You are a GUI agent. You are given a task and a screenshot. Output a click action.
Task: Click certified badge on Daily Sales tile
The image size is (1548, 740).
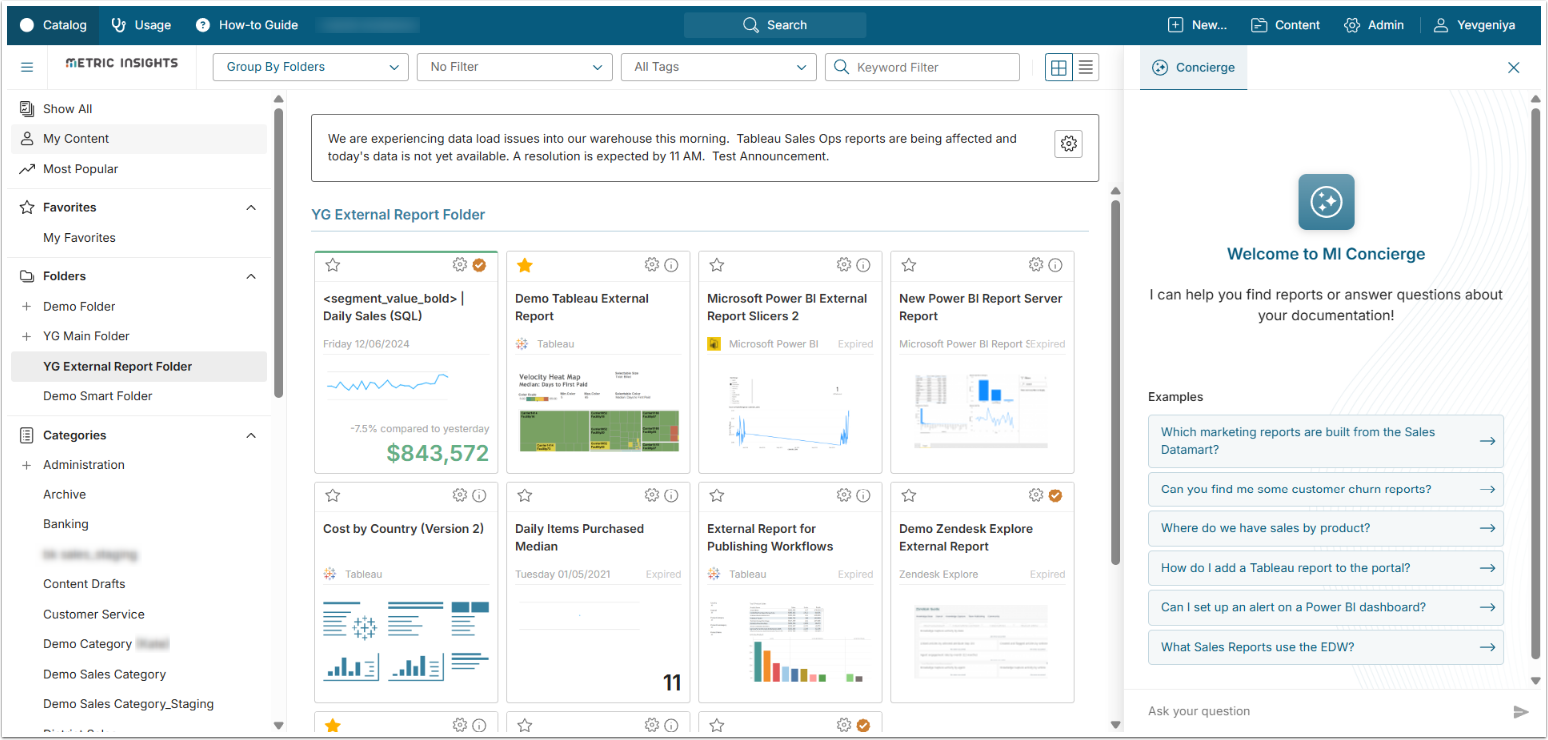point(479,265)
